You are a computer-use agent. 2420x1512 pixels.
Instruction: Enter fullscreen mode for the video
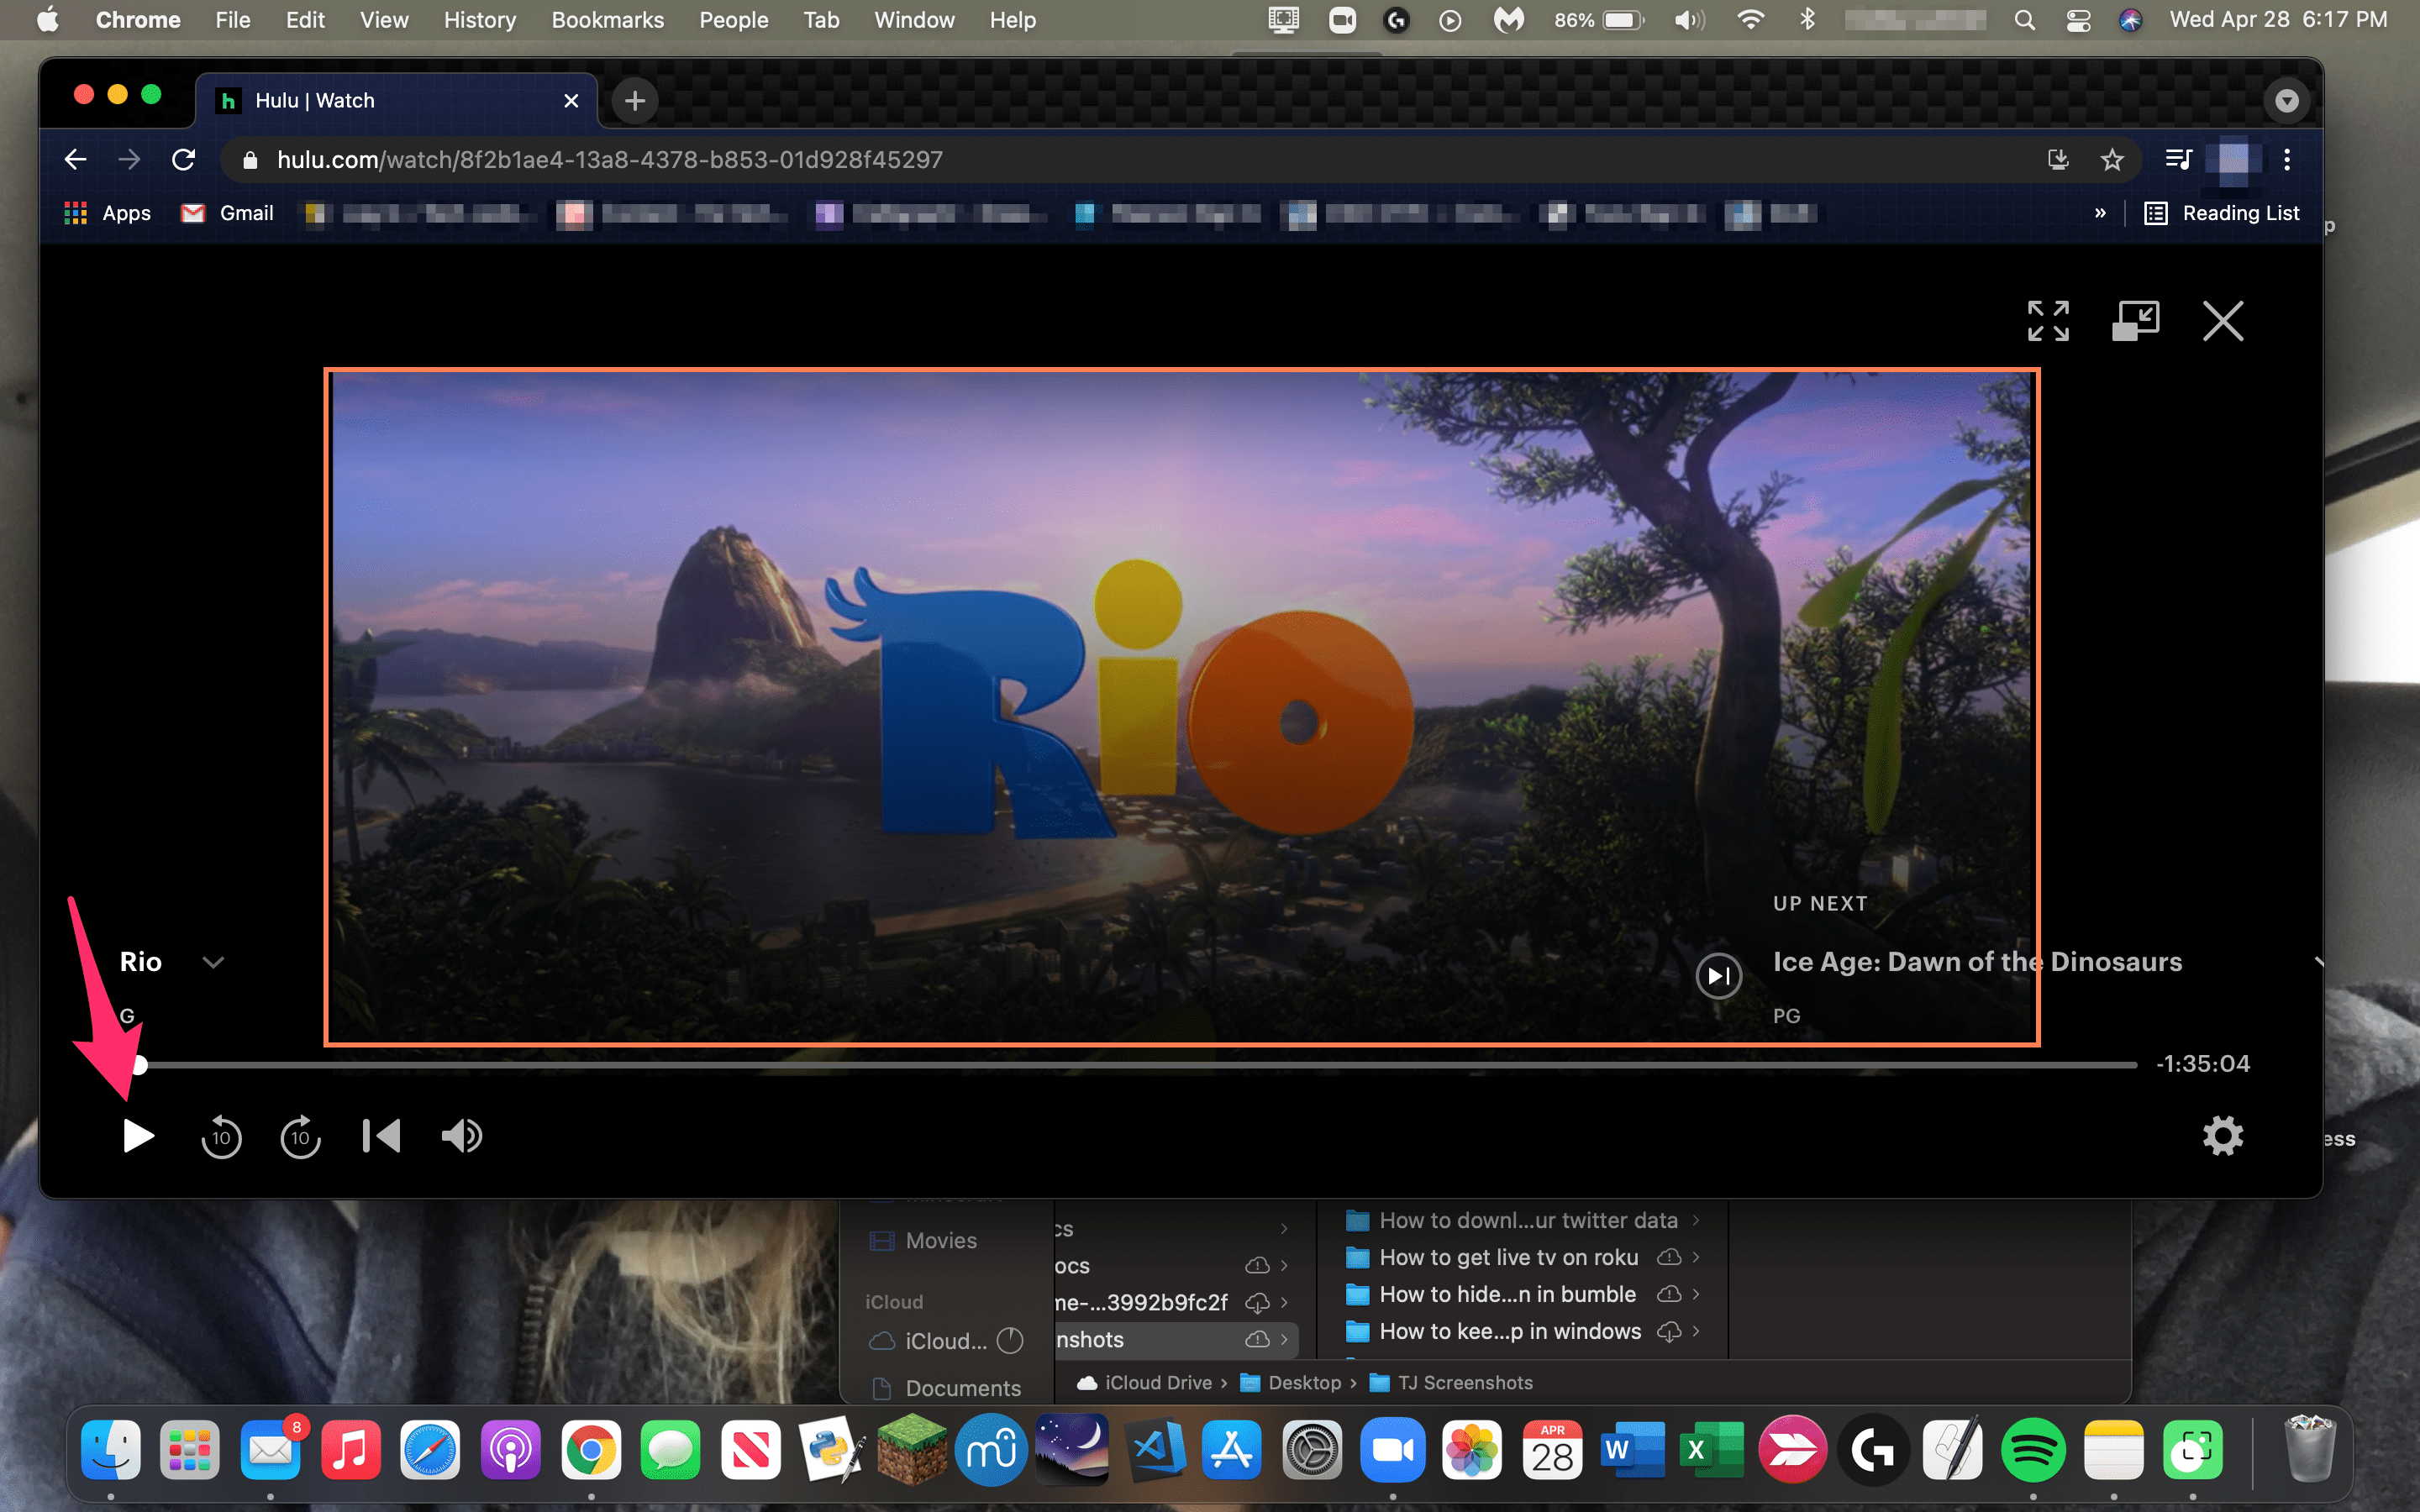(2047, 321)
